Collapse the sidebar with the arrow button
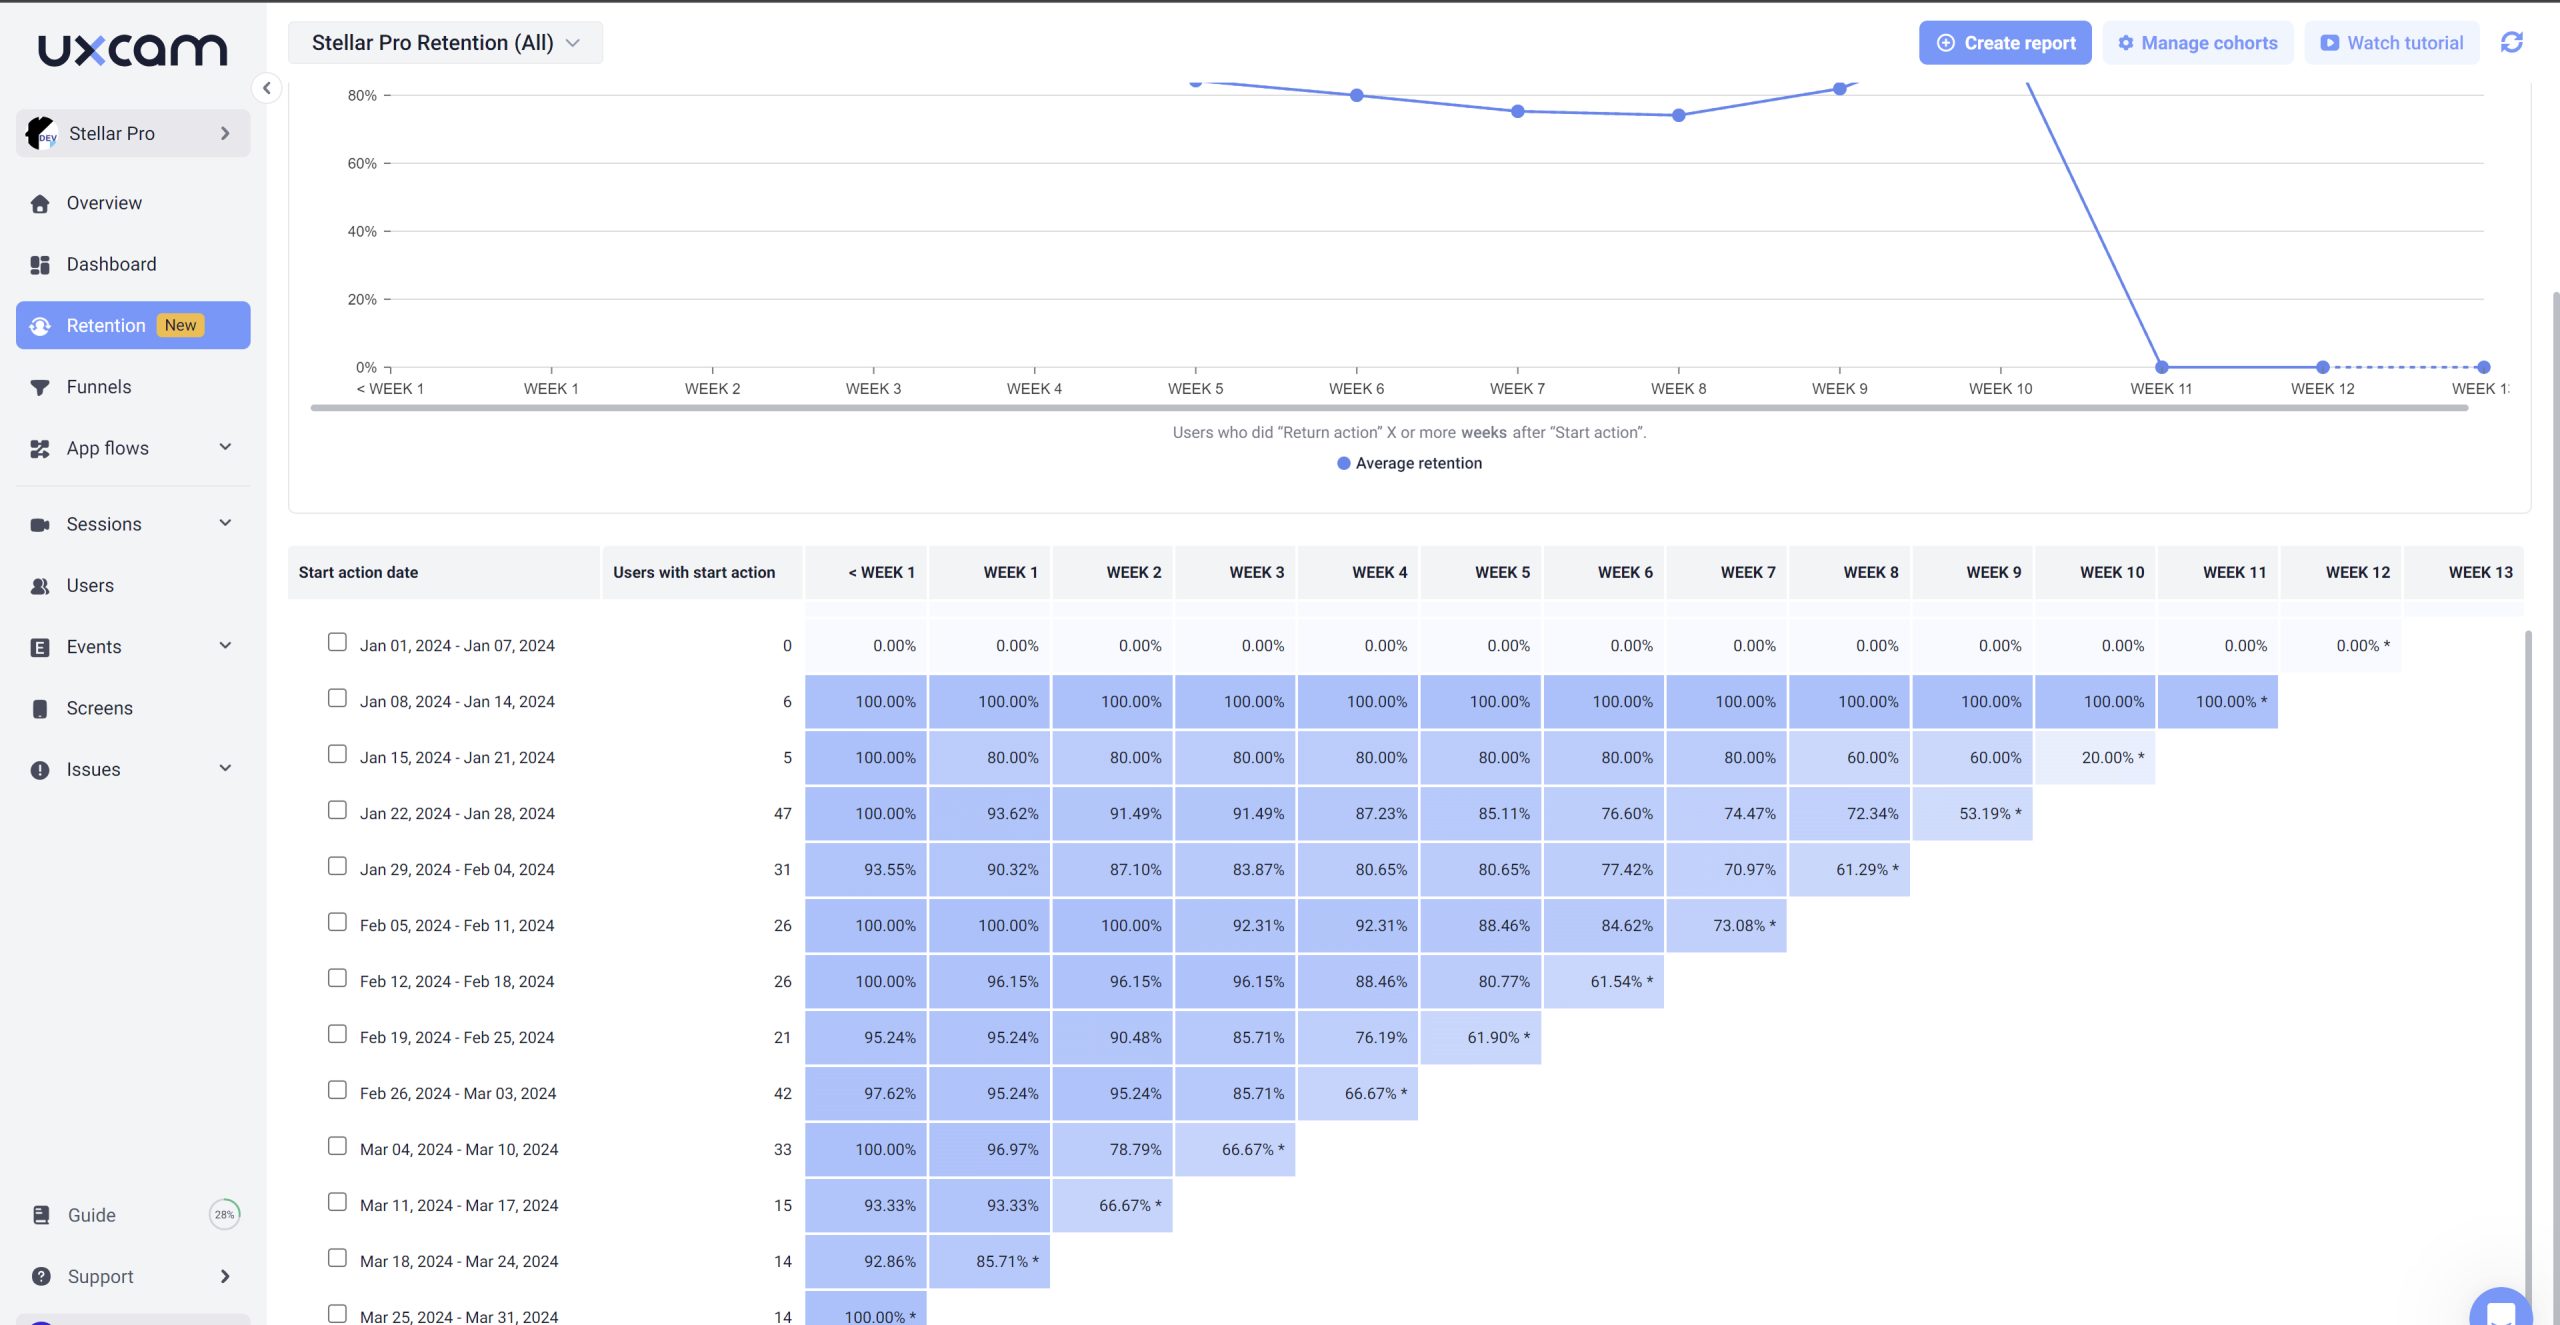The image size is (2560, 1325). (x=266, y=88)
